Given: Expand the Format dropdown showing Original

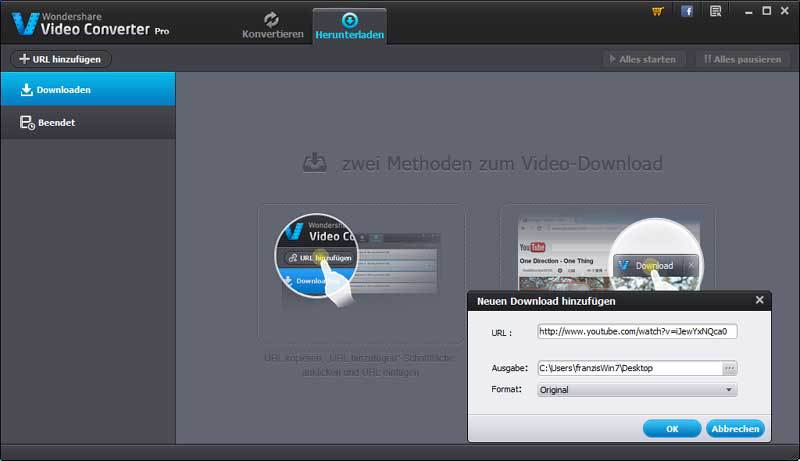Looking at the screenshot, I should [637, 390].
